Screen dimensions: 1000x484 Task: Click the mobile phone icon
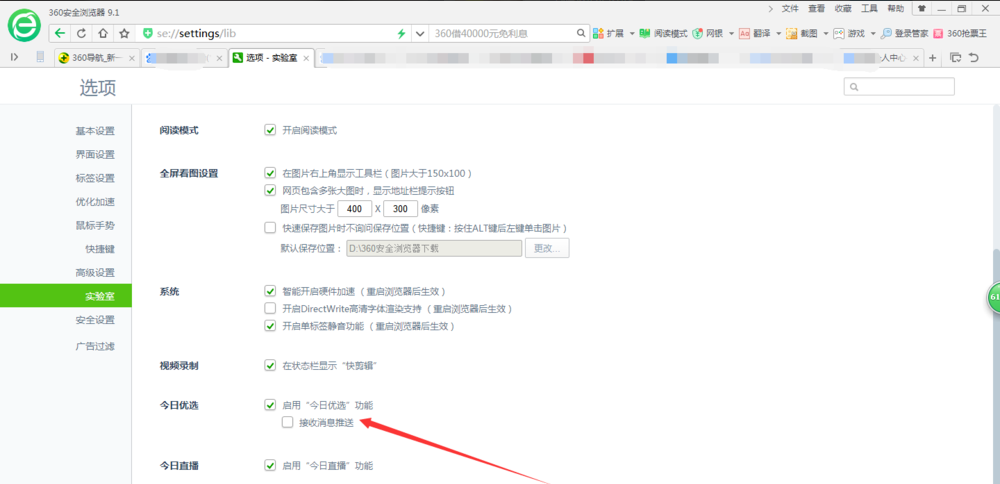40,57
